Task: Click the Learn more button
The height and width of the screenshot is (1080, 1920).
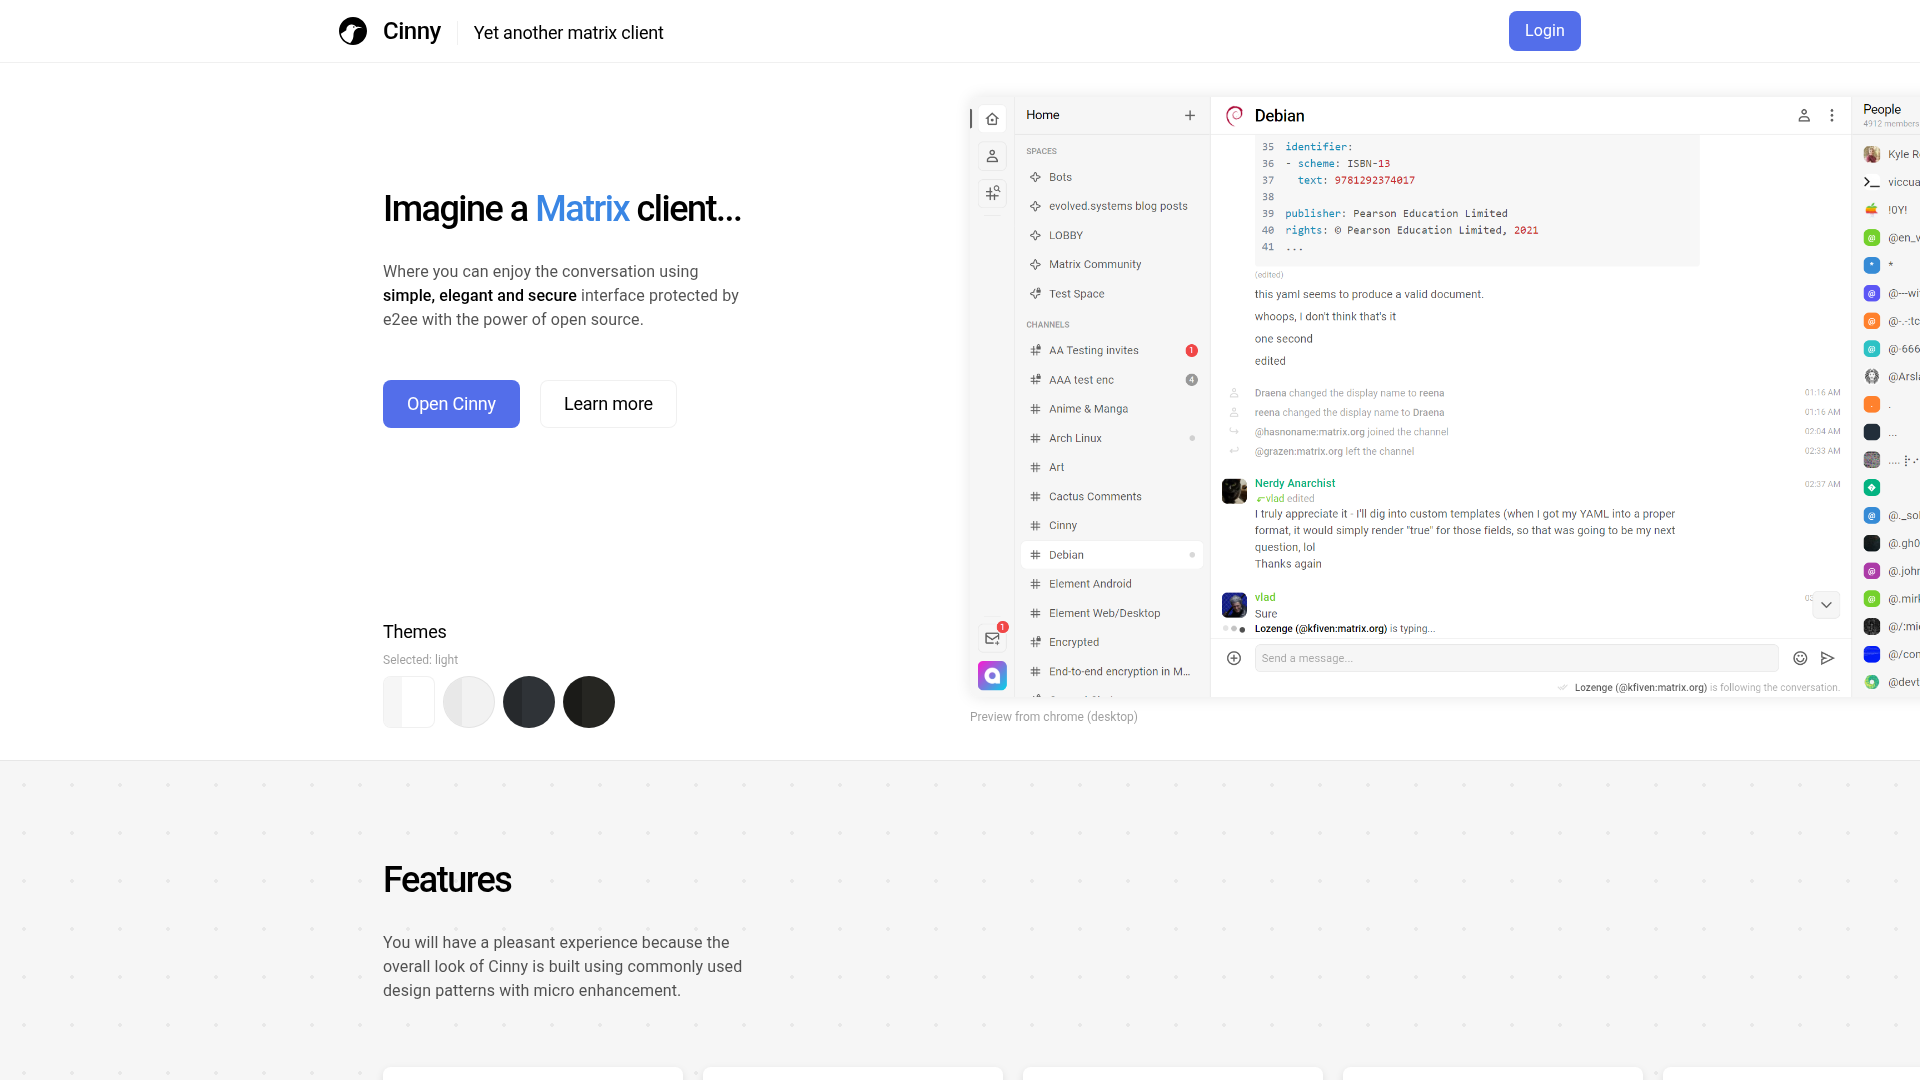Action: (608, 404)
